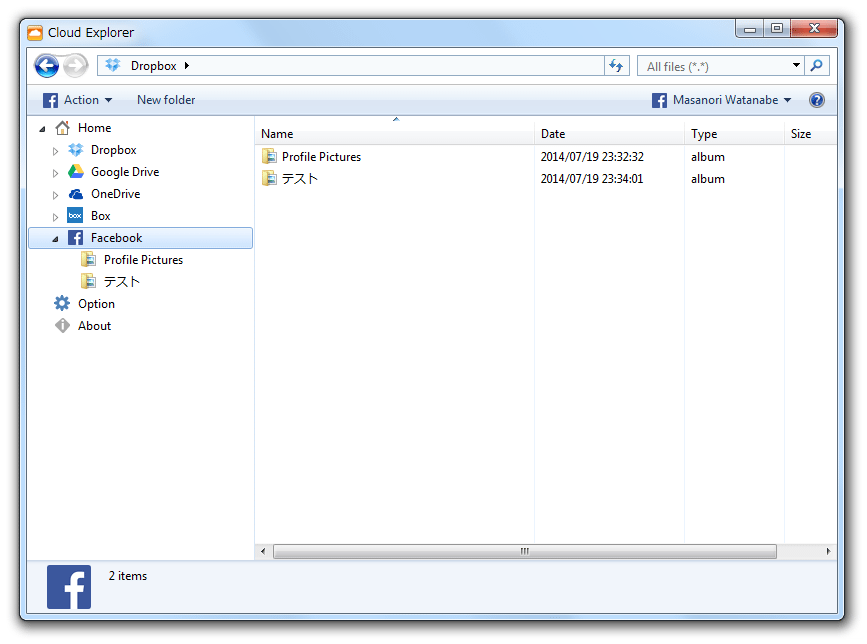The width and height of the screenshot is (867, 644).
Task: Click the Dropbox icon in address bar
Action: pyautogui.click(x=113, y=66)
